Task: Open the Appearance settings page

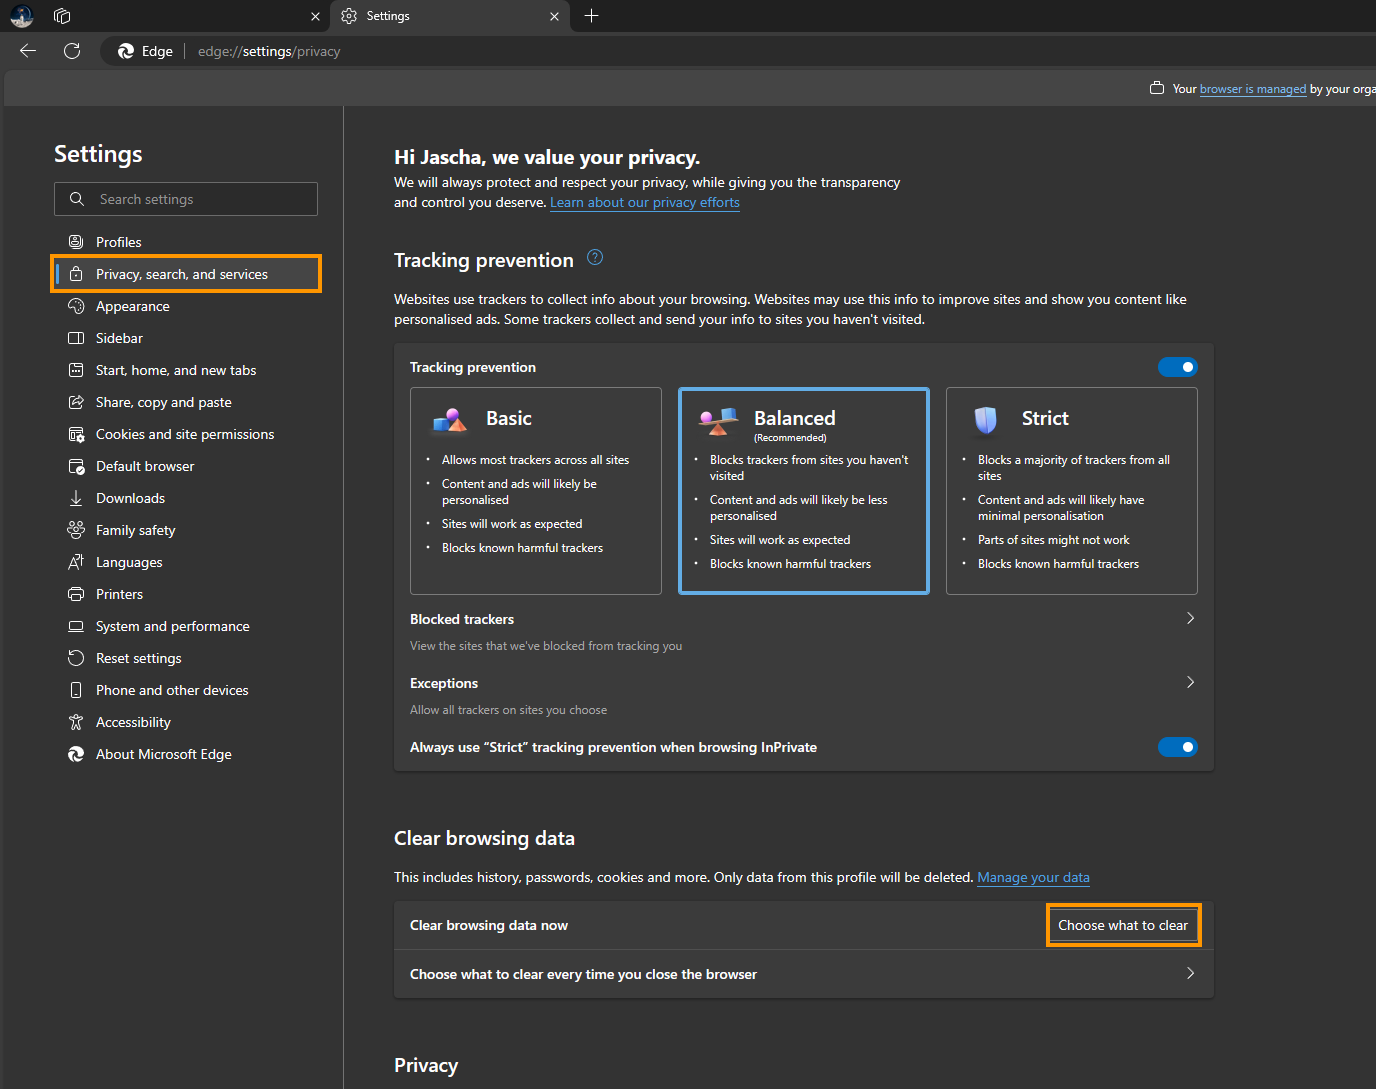Action: pos(186,306)
